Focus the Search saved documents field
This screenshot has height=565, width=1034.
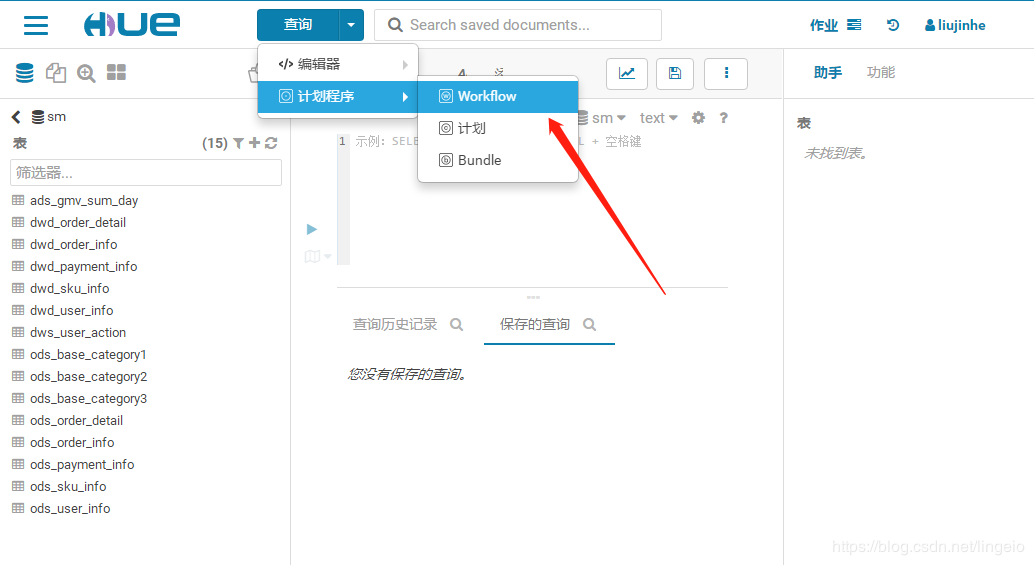(518, 25)
